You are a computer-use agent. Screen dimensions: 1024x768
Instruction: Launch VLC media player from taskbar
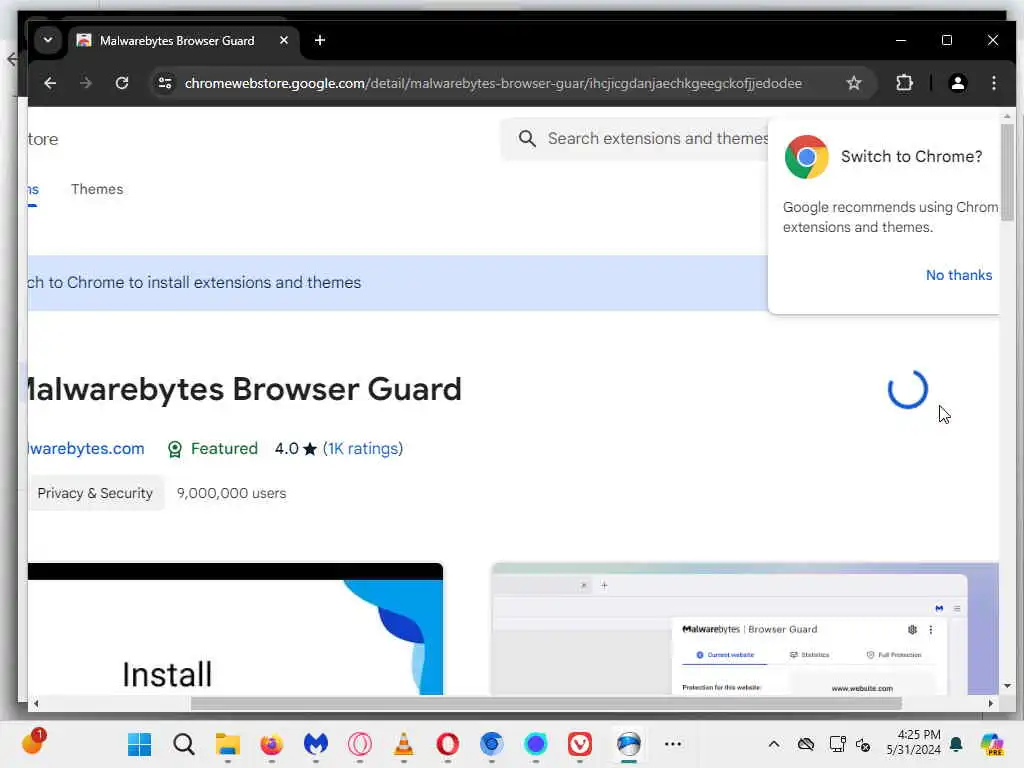[404, 744]
